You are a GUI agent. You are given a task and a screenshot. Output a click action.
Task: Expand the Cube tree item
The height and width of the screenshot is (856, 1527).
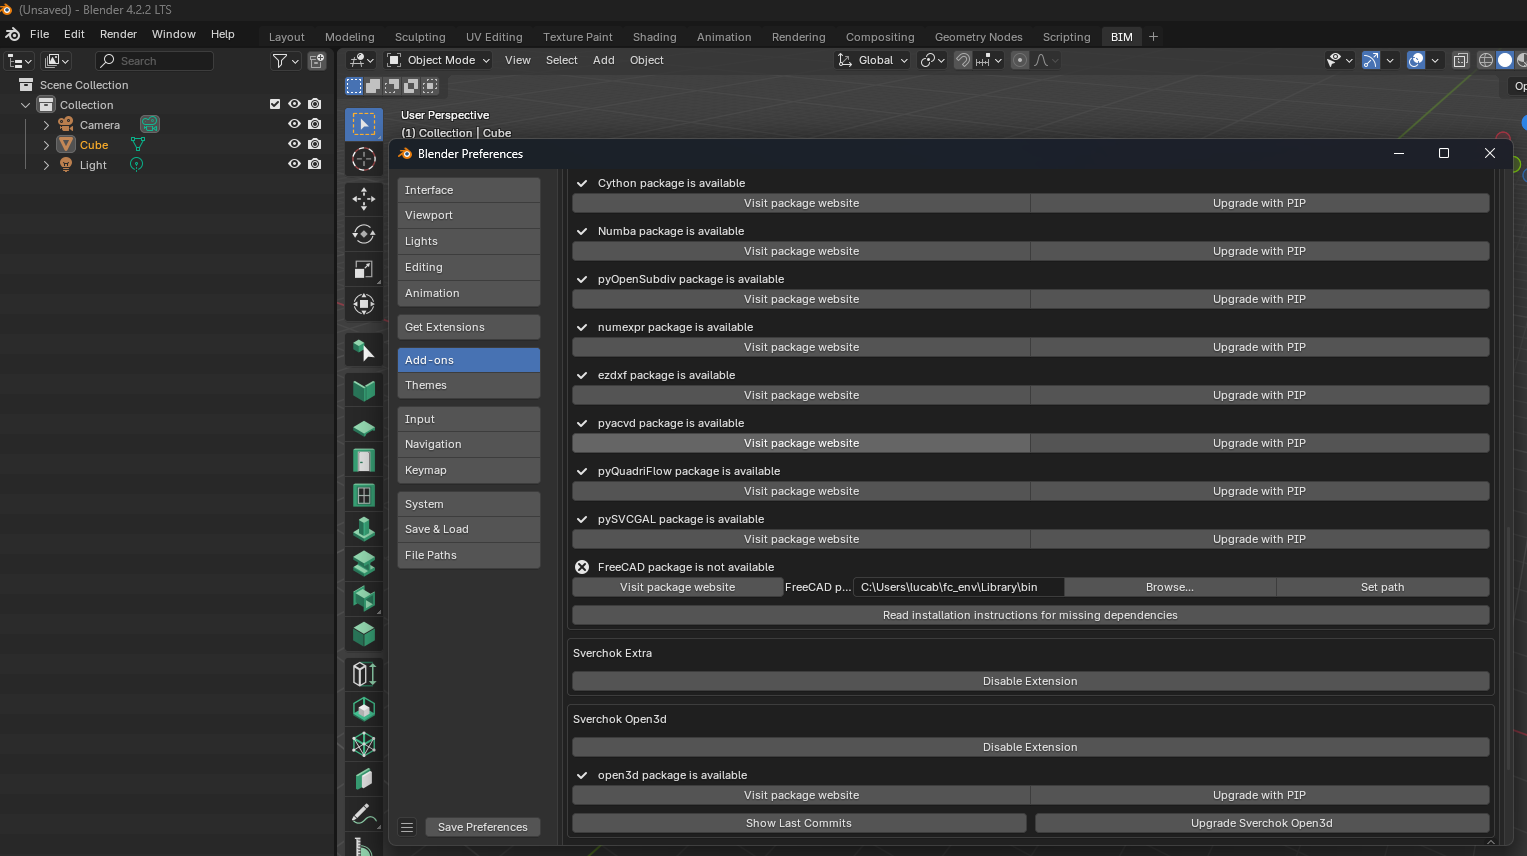pyautogui.click(x=46, y=145)
